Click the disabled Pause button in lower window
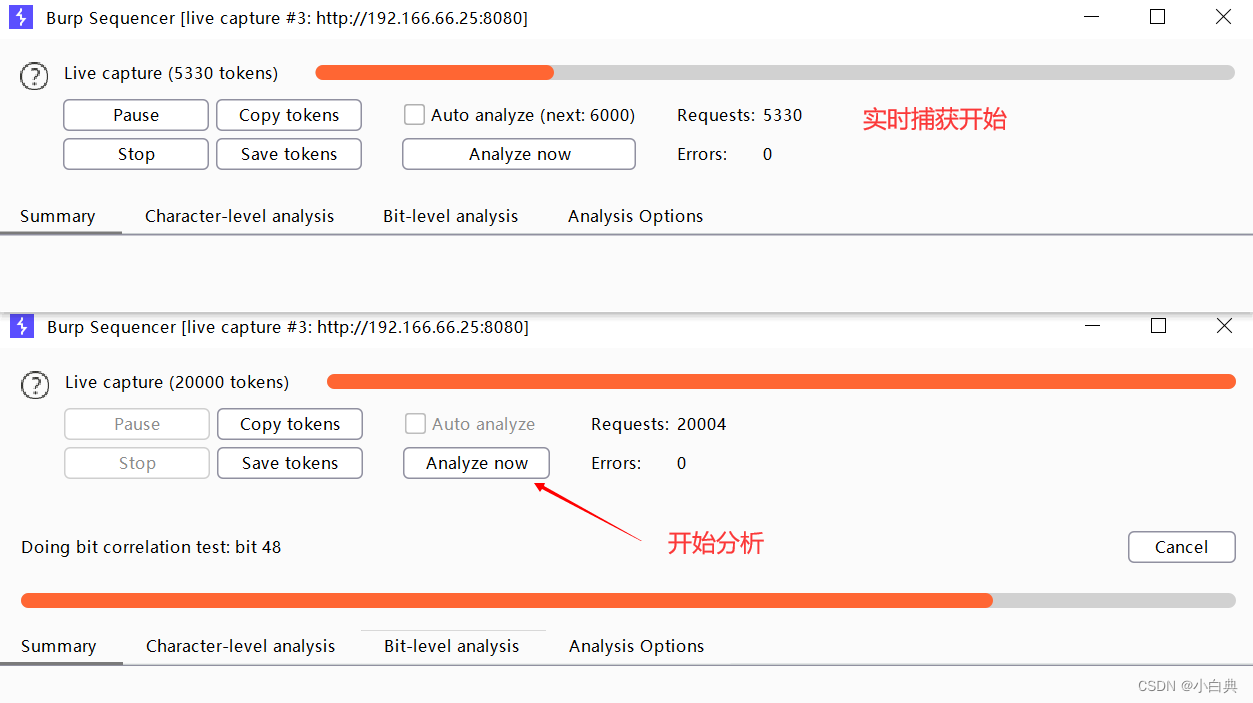 coord(137,424)
